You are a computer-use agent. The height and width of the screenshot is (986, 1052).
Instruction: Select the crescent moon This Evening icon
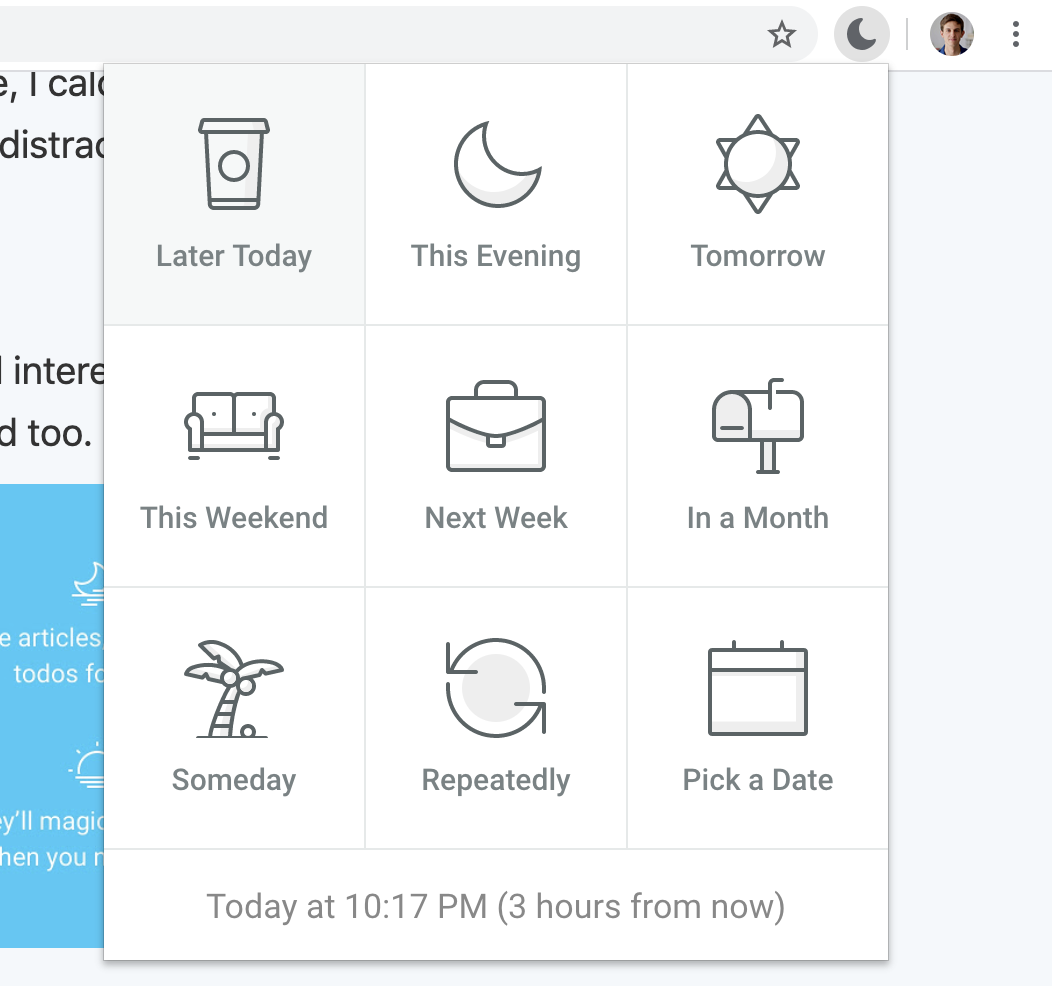[497, 164]
